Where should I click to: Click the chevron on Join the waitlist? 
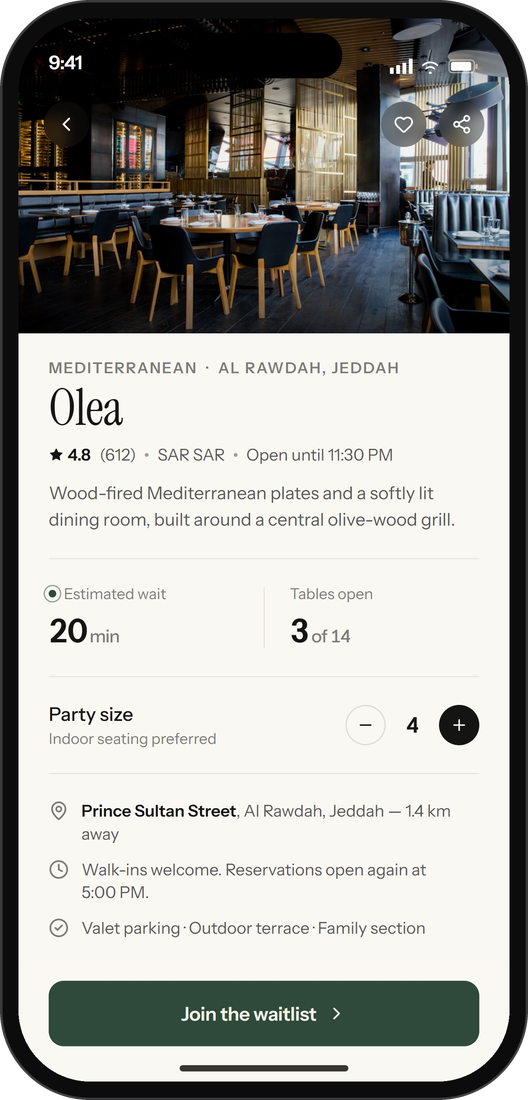tap(337, 1014)
